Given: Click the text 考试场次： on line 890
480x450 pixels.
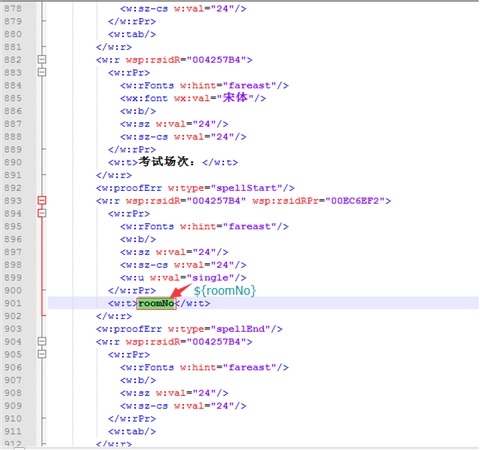Looking at the screenshot, I should click(x=166, y=162).
